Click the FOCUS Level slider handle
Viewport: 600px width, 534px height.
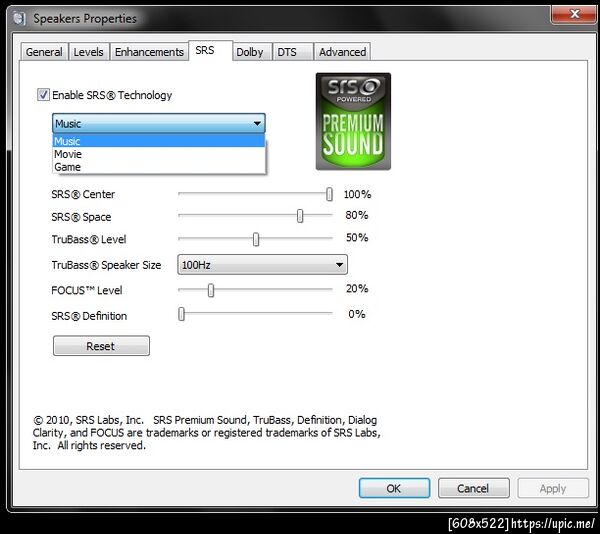[x=211, y=290]
